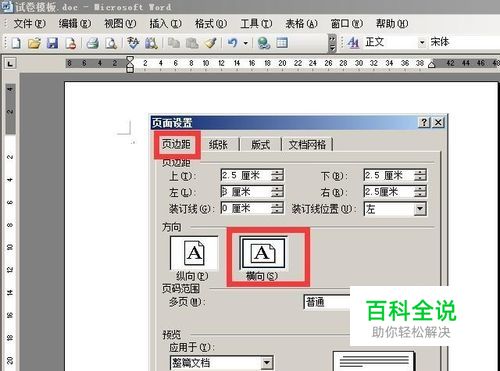The width and height of the screenshot is (500, 371).
Task: Open the 帮助 menu
Action: click(392, 24)
